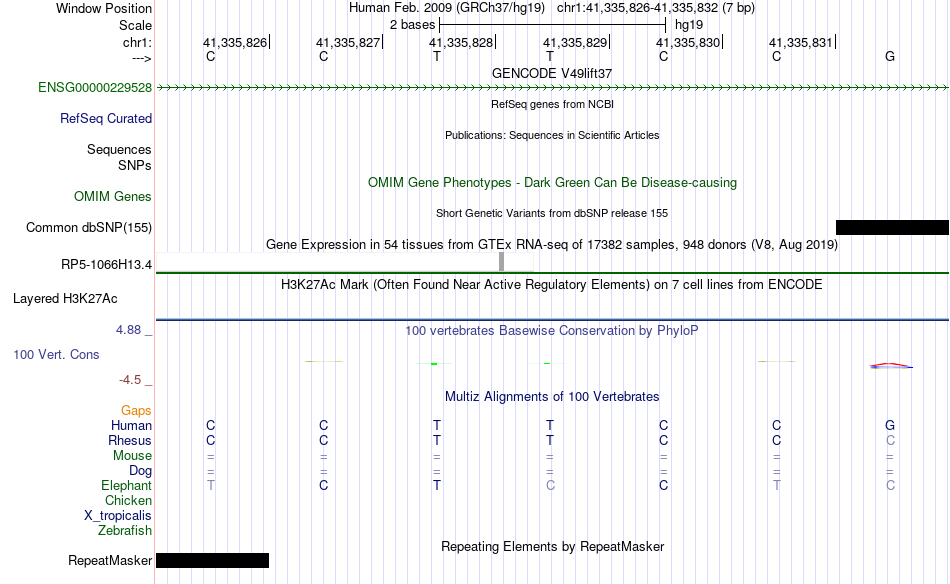Image resolution: width=950 pixels, height=584 pixels.
Task: Click the gray GTEx expression bar
Action: (x=502, y=262)
